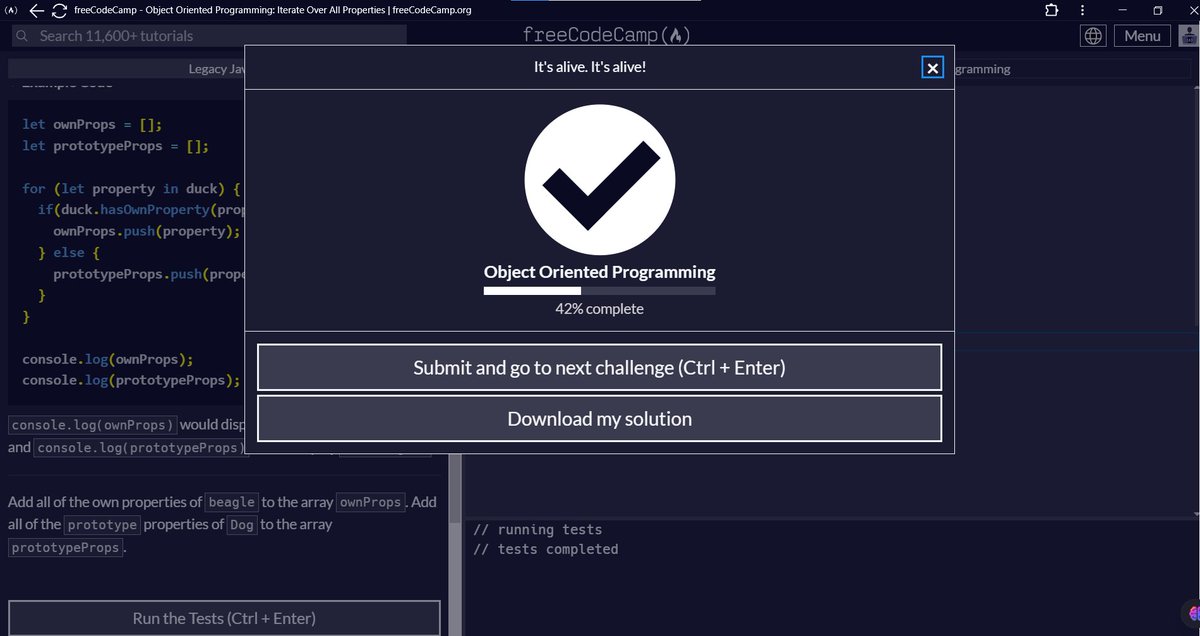Click the "42% complete" text
The width and height of the screenshot is (1200, 636).
599,309
